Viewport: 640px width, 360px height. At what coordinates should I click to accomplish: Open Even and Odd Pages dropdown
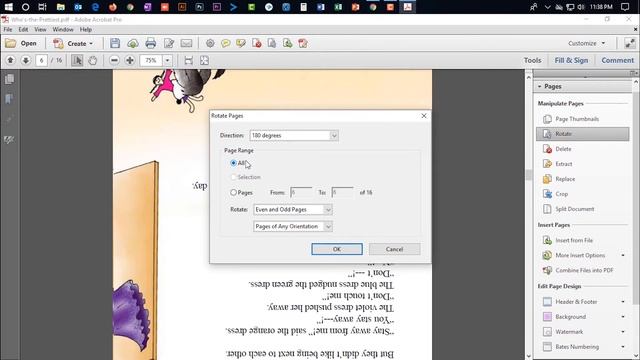[x=293, y=209]
